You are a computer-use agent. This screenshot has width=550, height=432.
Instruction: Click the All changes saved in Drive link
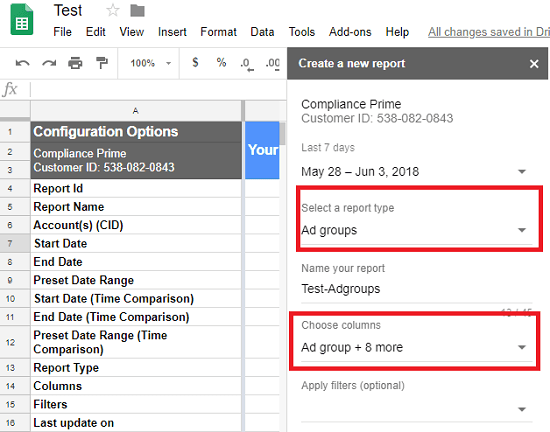coord(489,32)
